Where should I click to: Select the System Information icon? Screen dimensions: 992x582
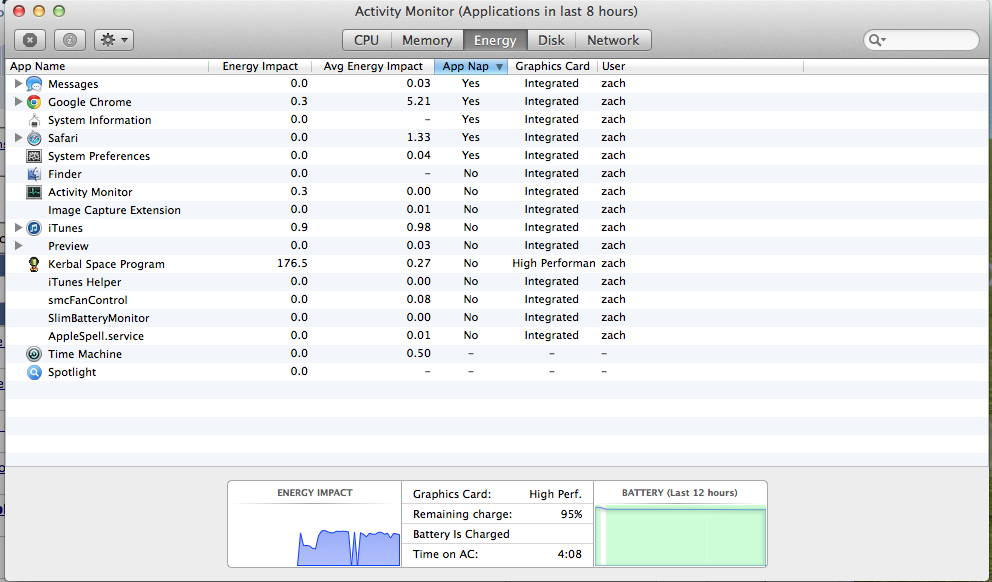34,120
